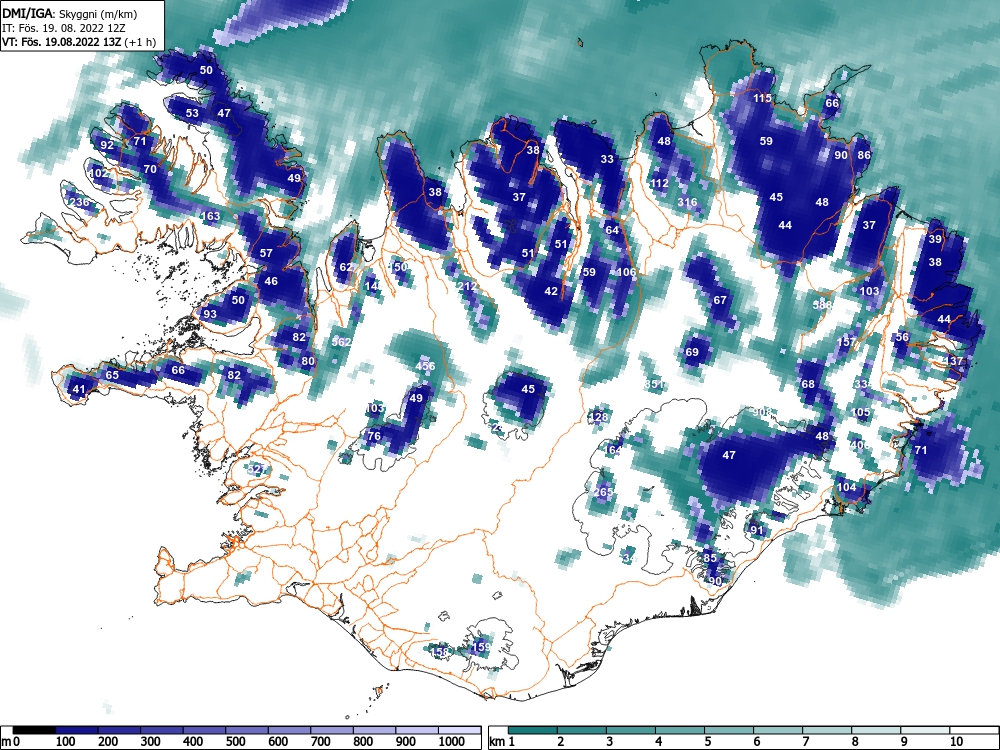Viewport: 1000px width, 750px height.
Task: Click the visibility value 76 on the map
Action: 374,436
